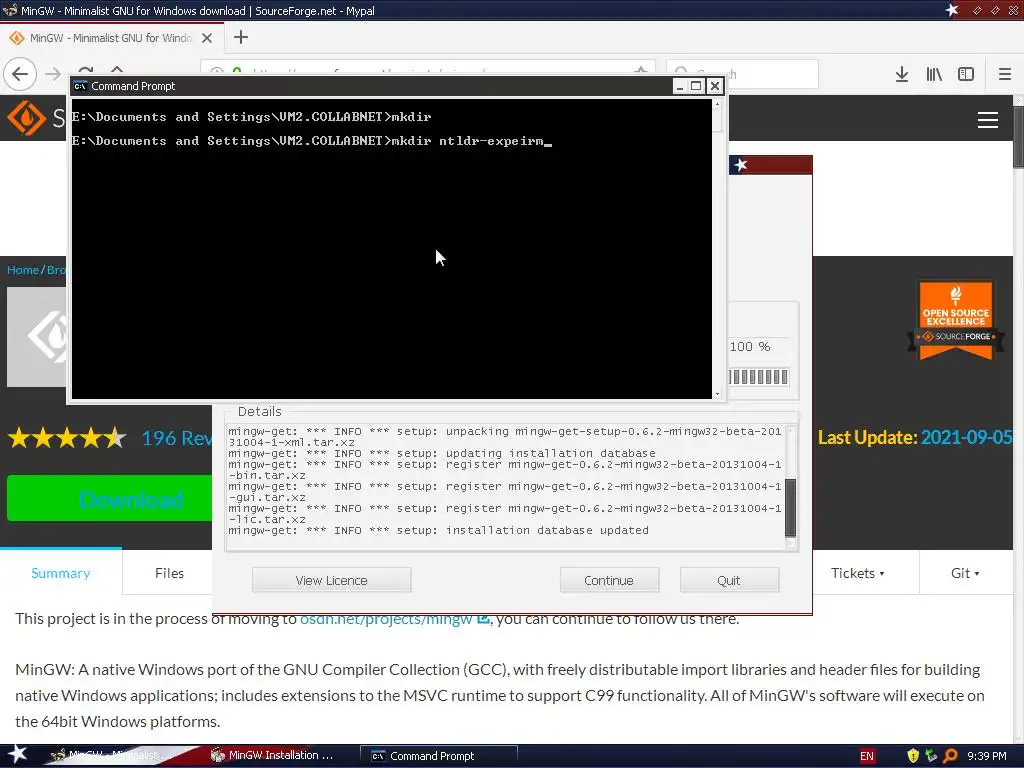
Task: Click the mkdir ntldr-expeirm command line
Action: pos(312,141)
